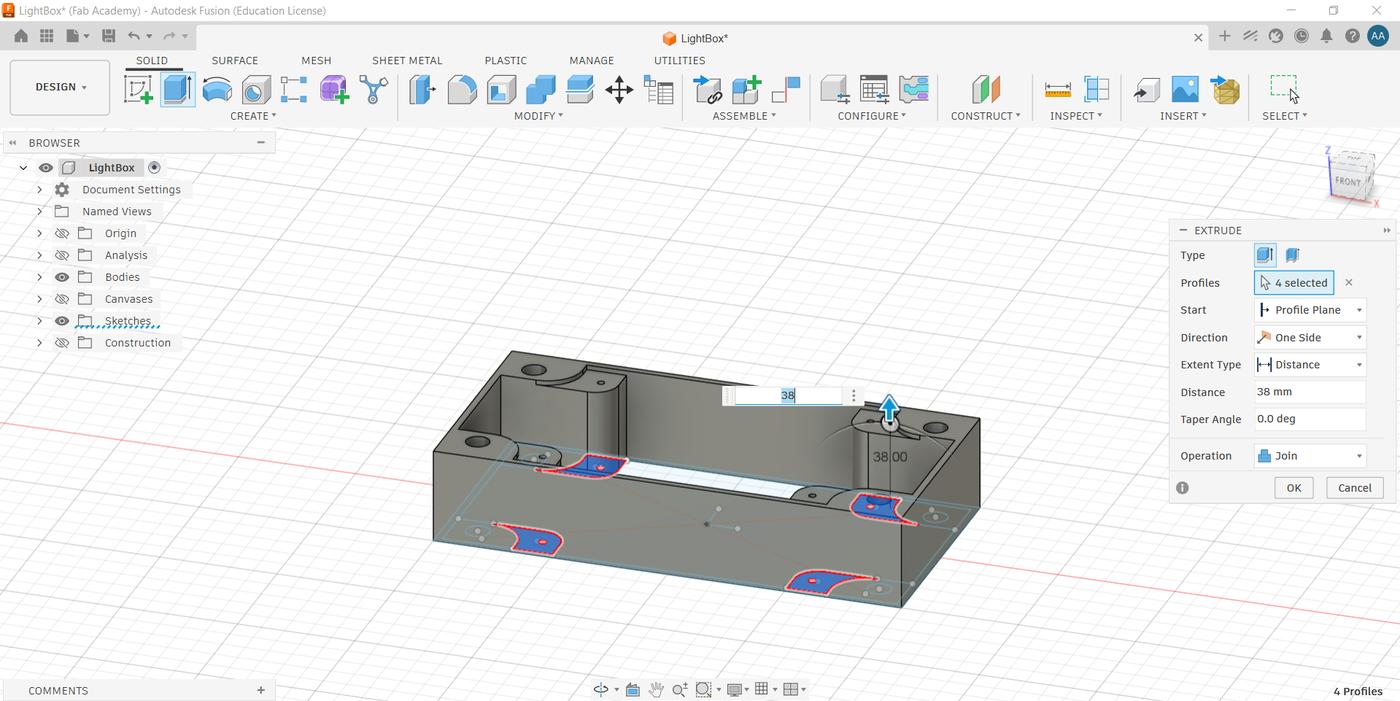1400x701 pixels.
Task: Select the Press Pull tool
Action: pyautogui.click(x=424, y=89)
